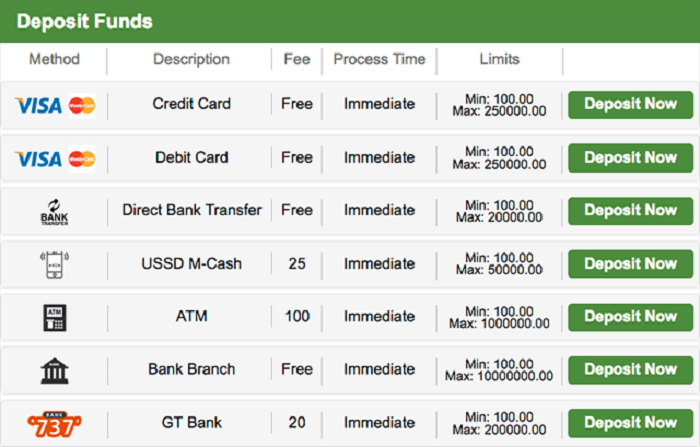The width and height of the screenshot is (700, 447).
Task: Click the Visa logo in Debit Card row
Action: [x=38, y=158]
